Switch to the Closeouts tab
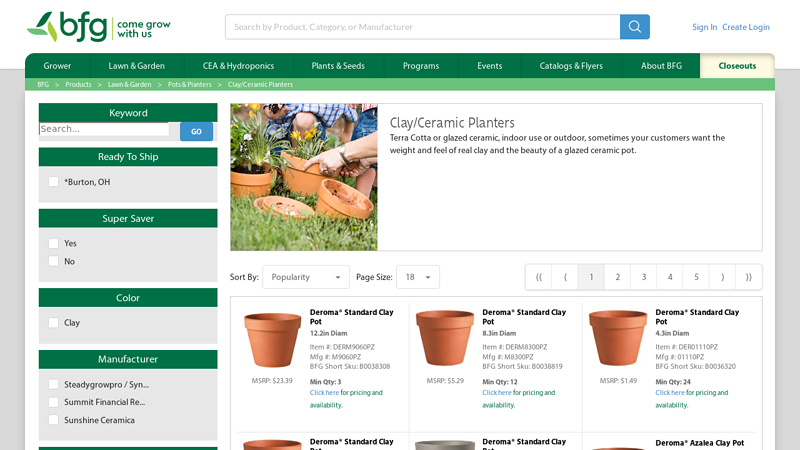This screenshot has width=800, height=450. 737,66
